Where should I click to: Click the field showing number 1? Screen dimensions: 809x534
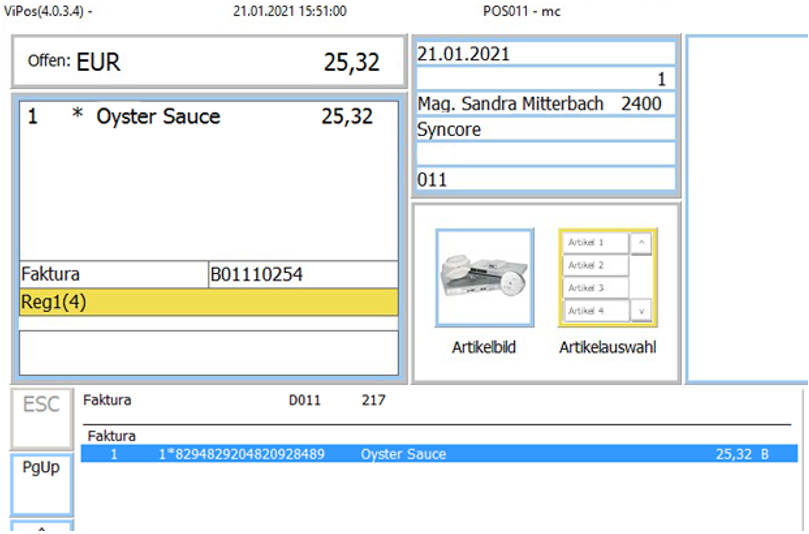pyautogui.click(x=545, y=80)
